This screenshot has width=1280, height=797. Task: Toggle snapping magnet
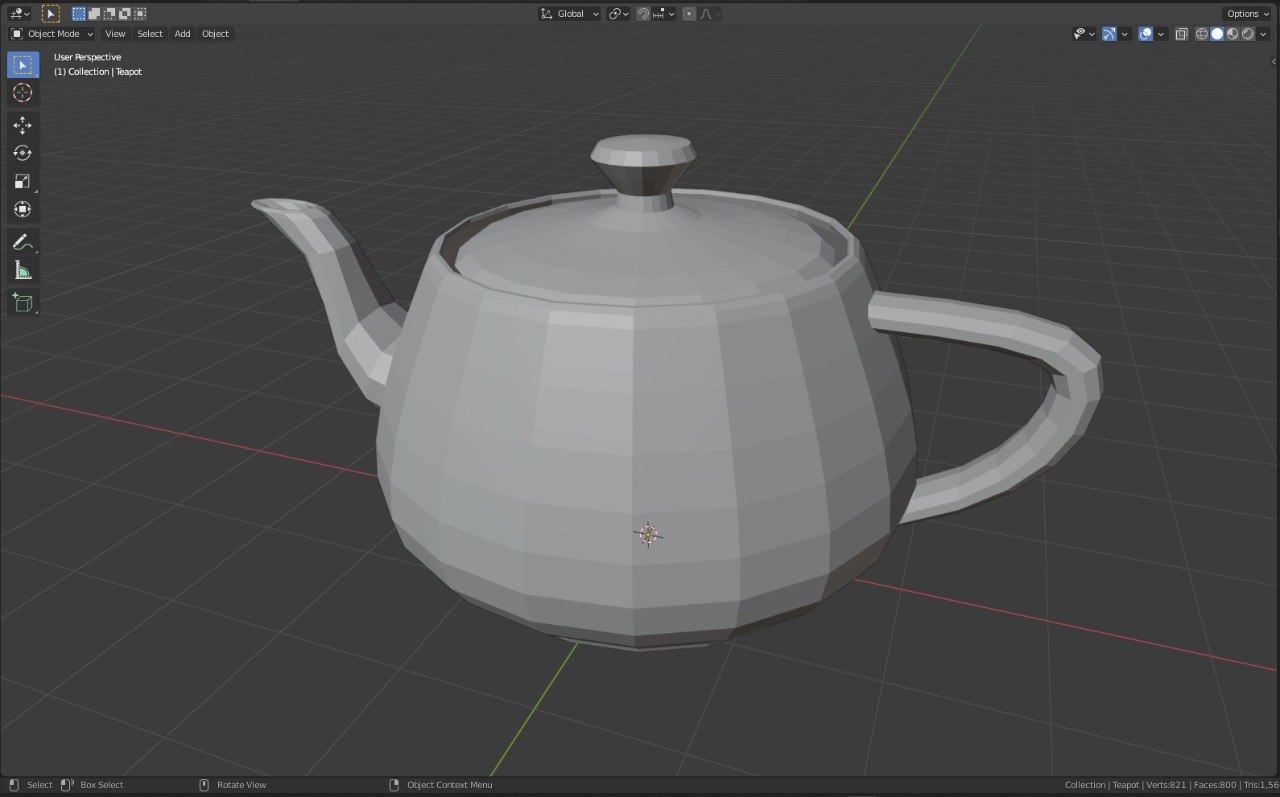click(x=643, y=14)
